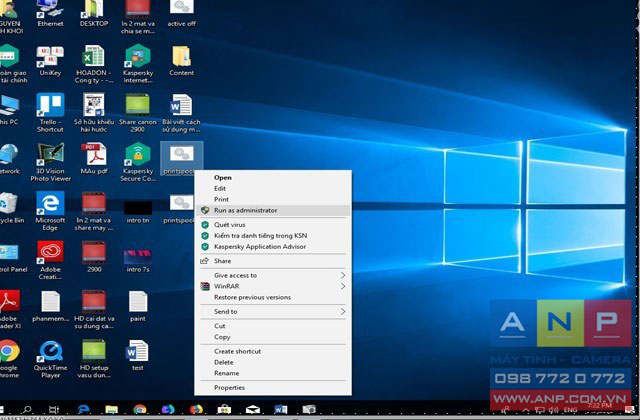640x420 pixels.
Task: Expand the Send to submenu
Action: 273,311
